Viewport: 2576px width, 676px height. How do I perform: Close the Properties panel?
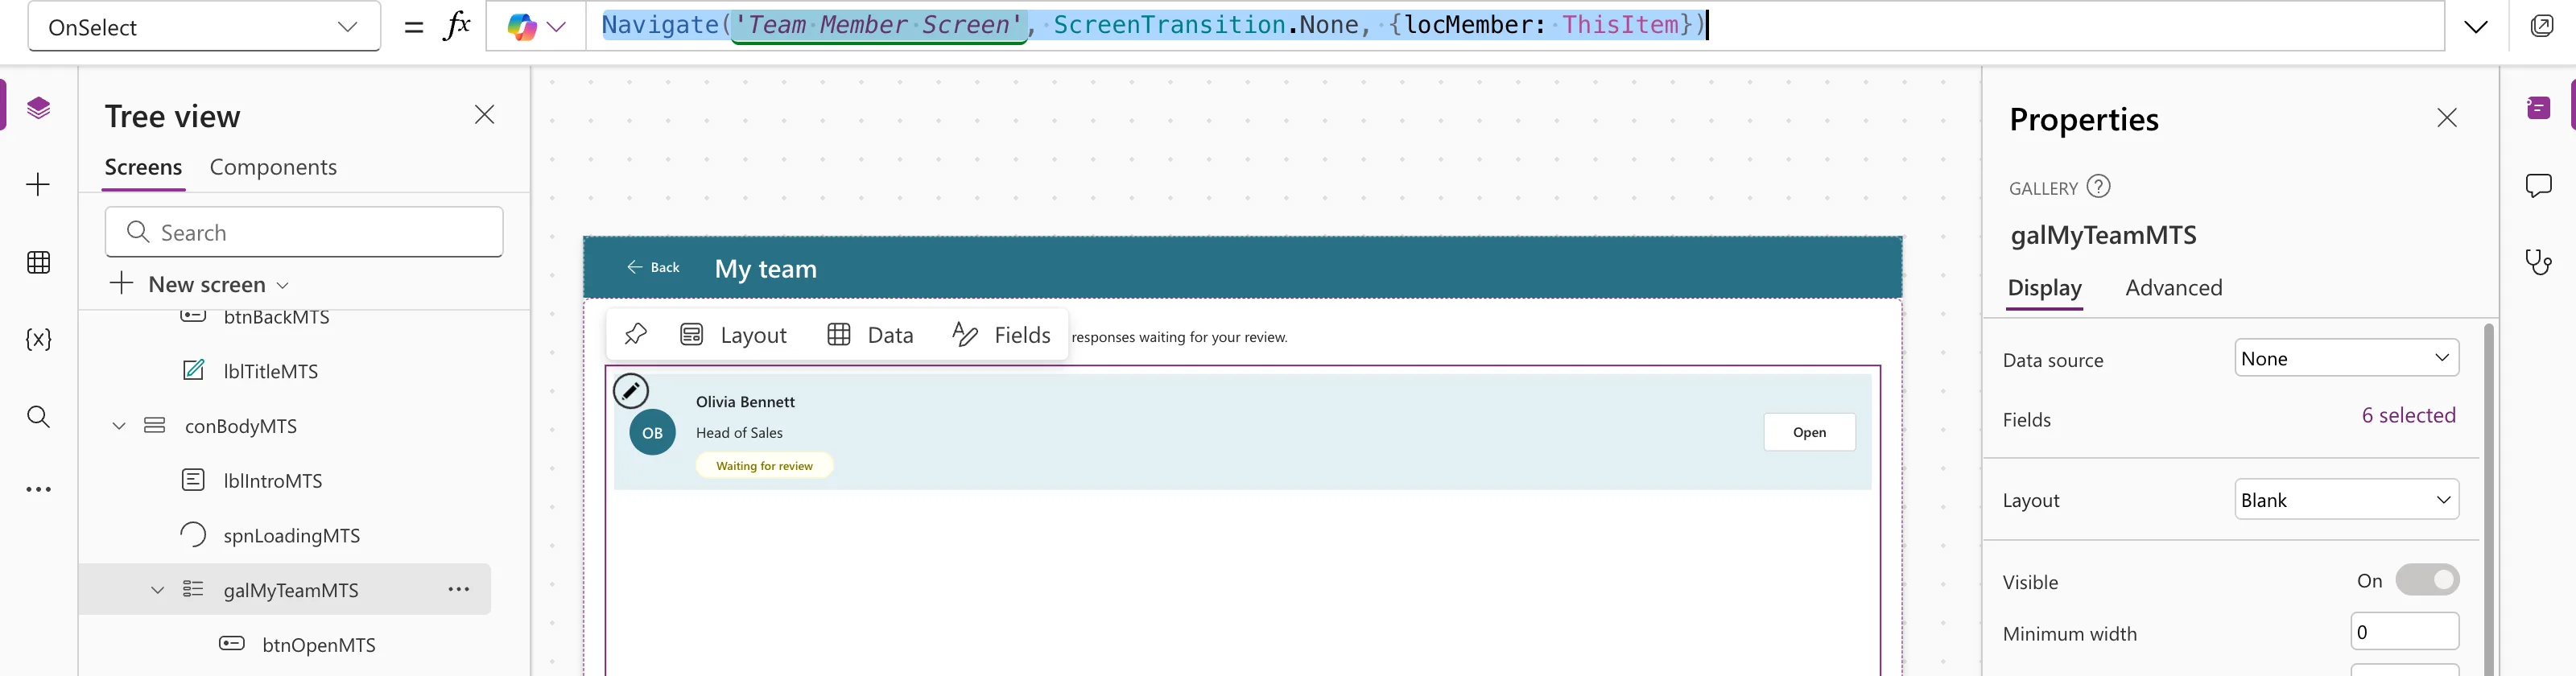(2447, 118)
